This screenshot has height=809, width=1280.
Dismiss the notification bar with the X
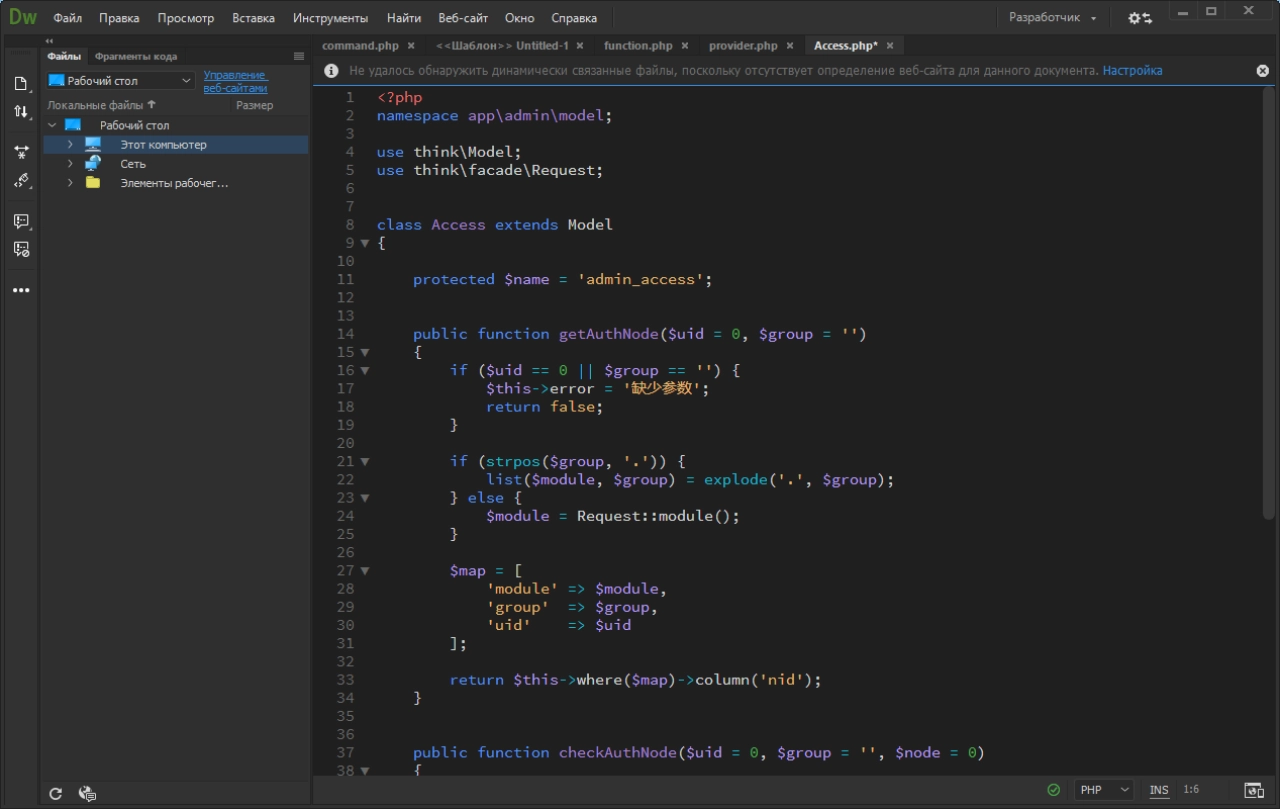tap(1263, 71)
